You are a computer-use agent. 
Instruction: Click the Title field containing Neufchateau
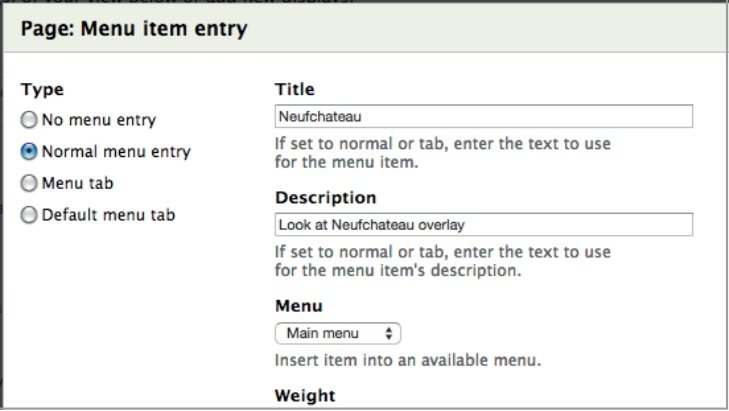(483, 116)
